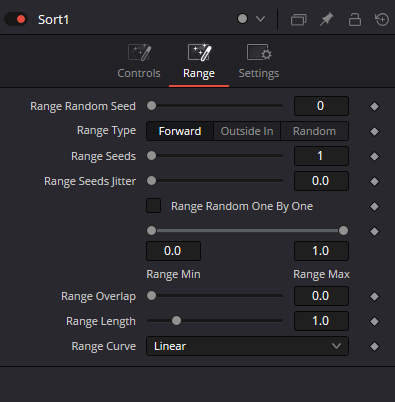395x402 pixels.
Task: Enable Range Random One By One checkbox
Action: [154, 206]
